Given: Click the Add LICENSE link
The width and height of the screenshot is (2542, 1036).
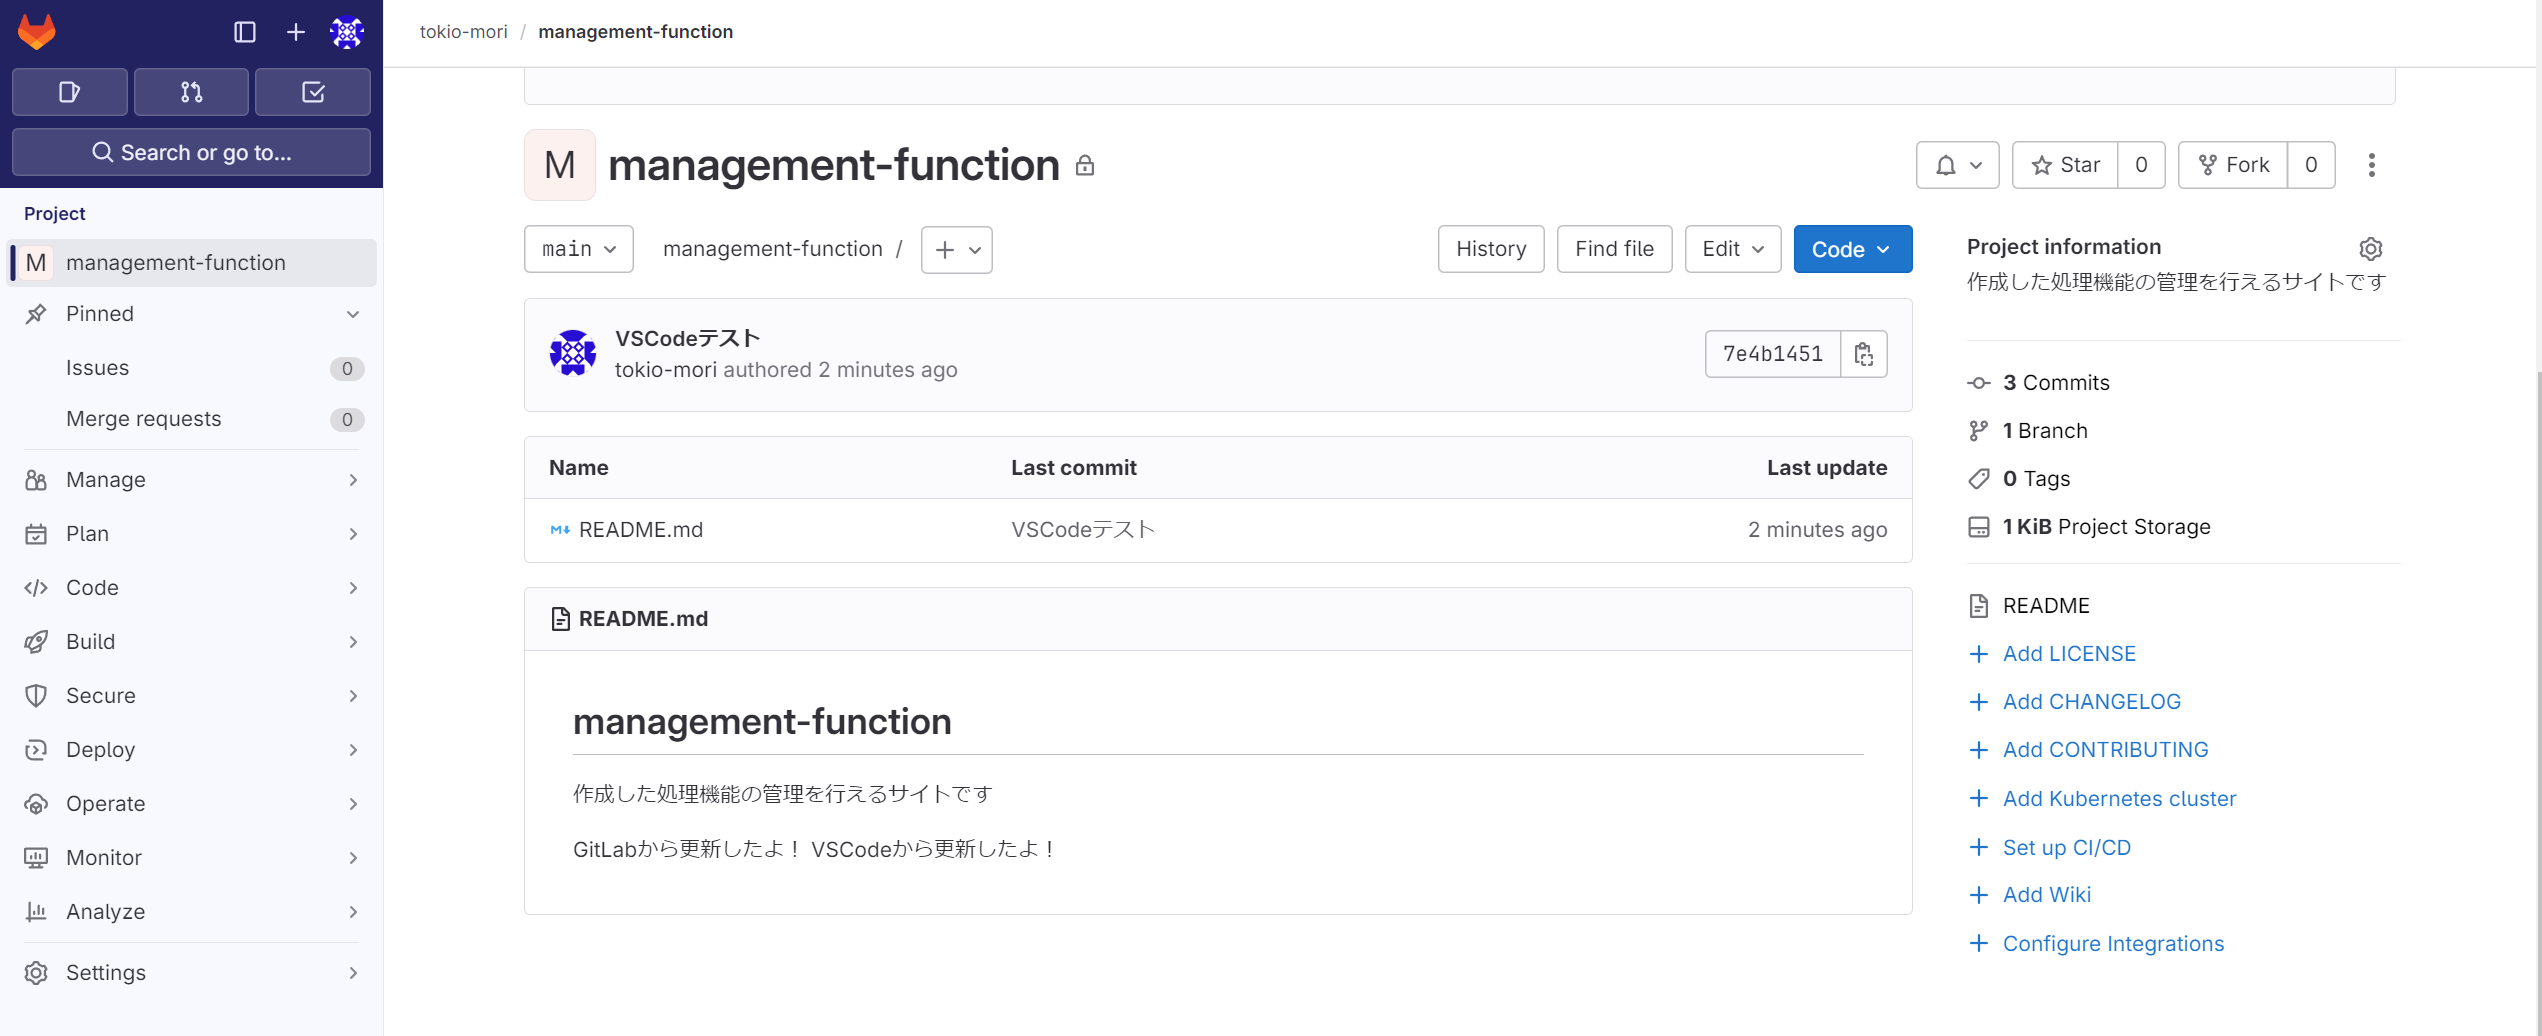Looking at the screenshot, I should point(2069,654).
